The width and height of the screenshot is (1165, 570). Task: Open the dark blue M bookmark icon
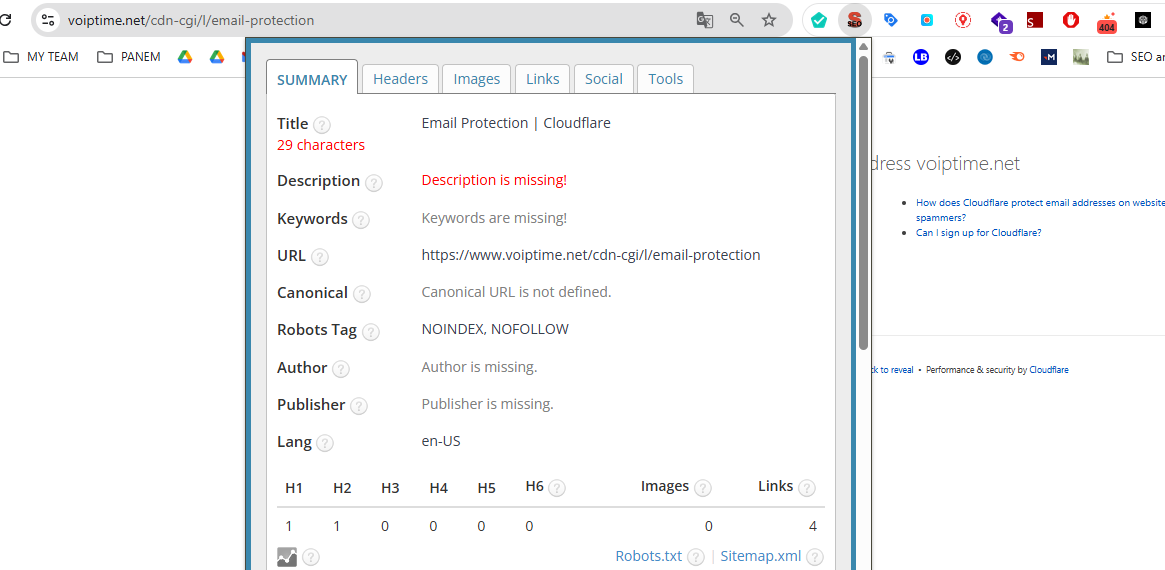click(x=1048, y=56)
